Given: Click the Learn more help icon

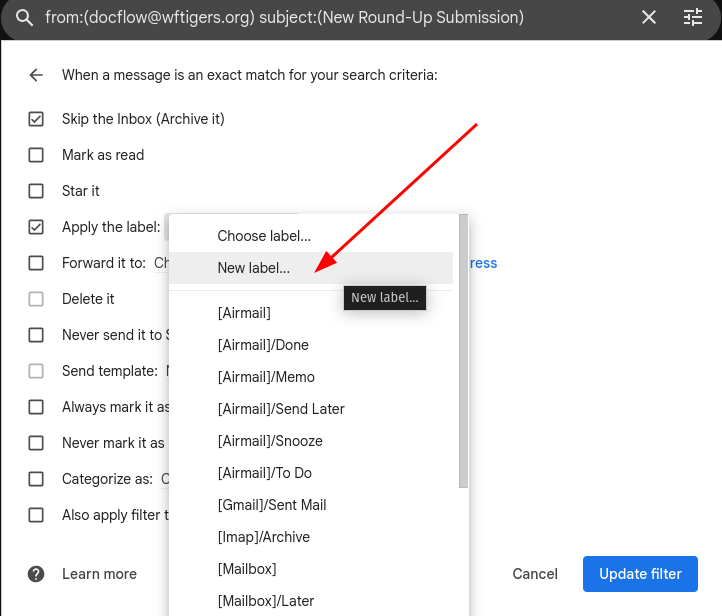Looking at the screenshot, I should (x=36, y=574).
